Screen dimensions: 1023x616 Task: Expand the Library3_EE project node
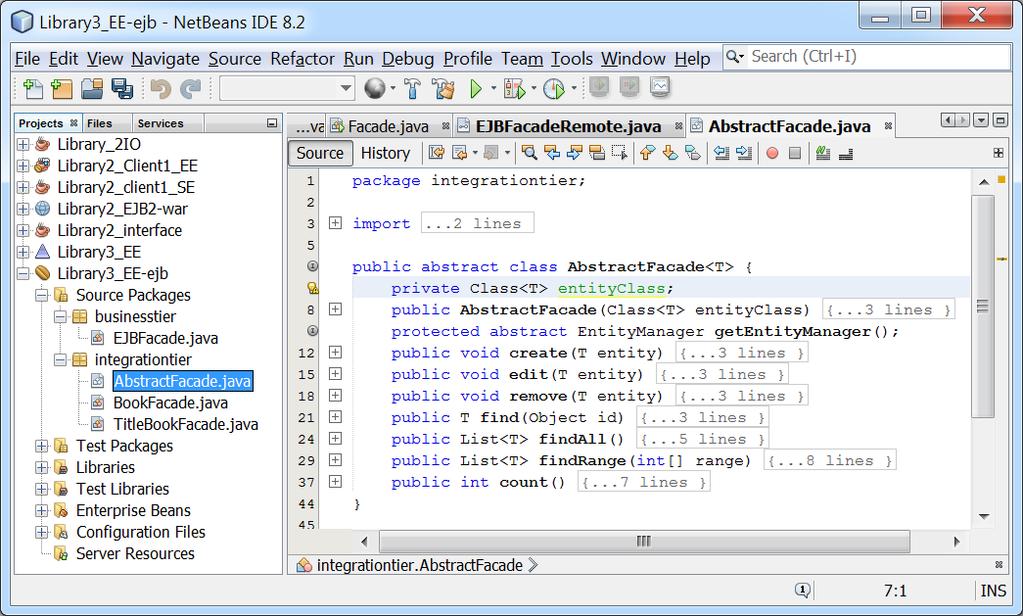(23, 252)
